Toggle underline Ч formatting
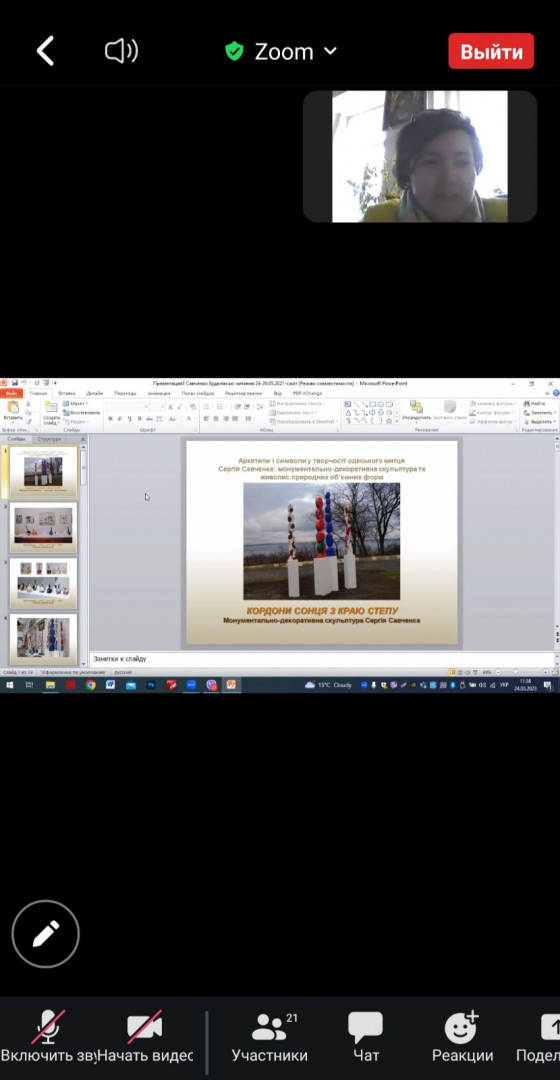Screen dimensions: 560x1080 click(129, 419)
